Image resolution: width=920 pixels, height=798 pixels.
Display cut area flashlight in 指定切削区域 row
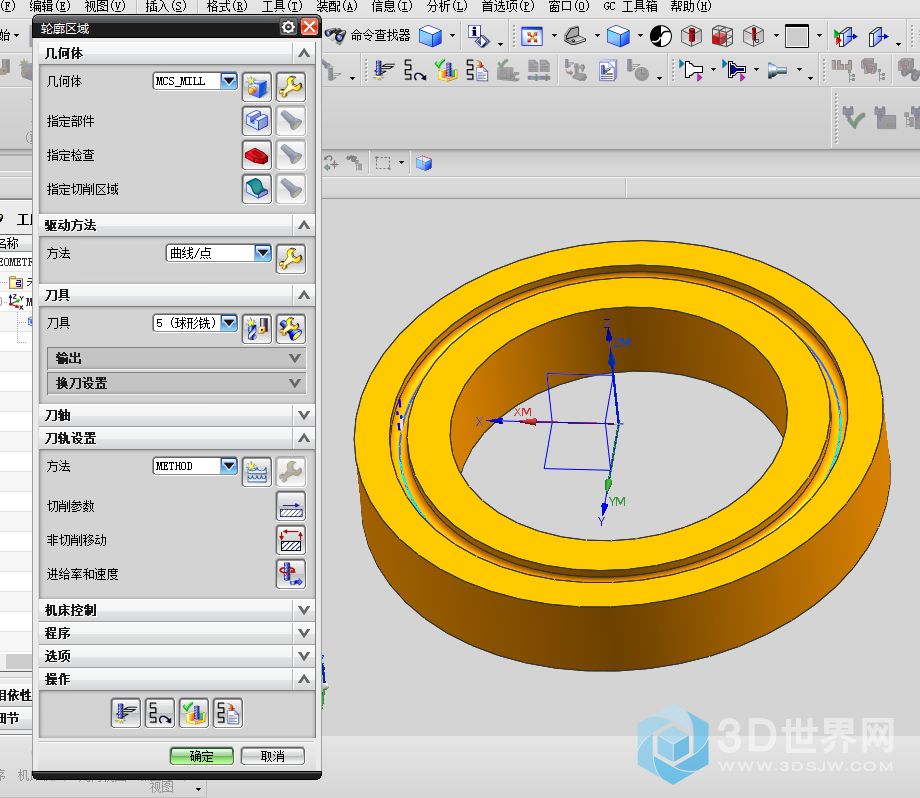click(290, 189)
